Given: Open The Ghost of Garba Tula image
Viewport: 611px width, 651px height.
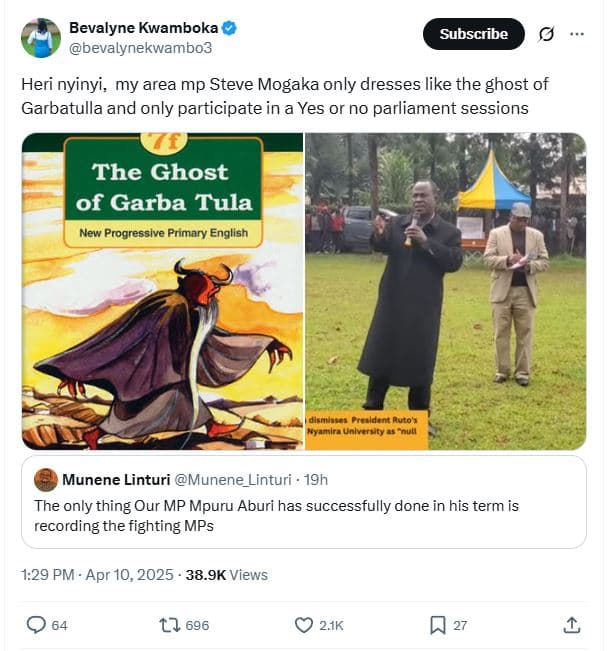Looking at the screenshot, I should (x=162, y=291).
